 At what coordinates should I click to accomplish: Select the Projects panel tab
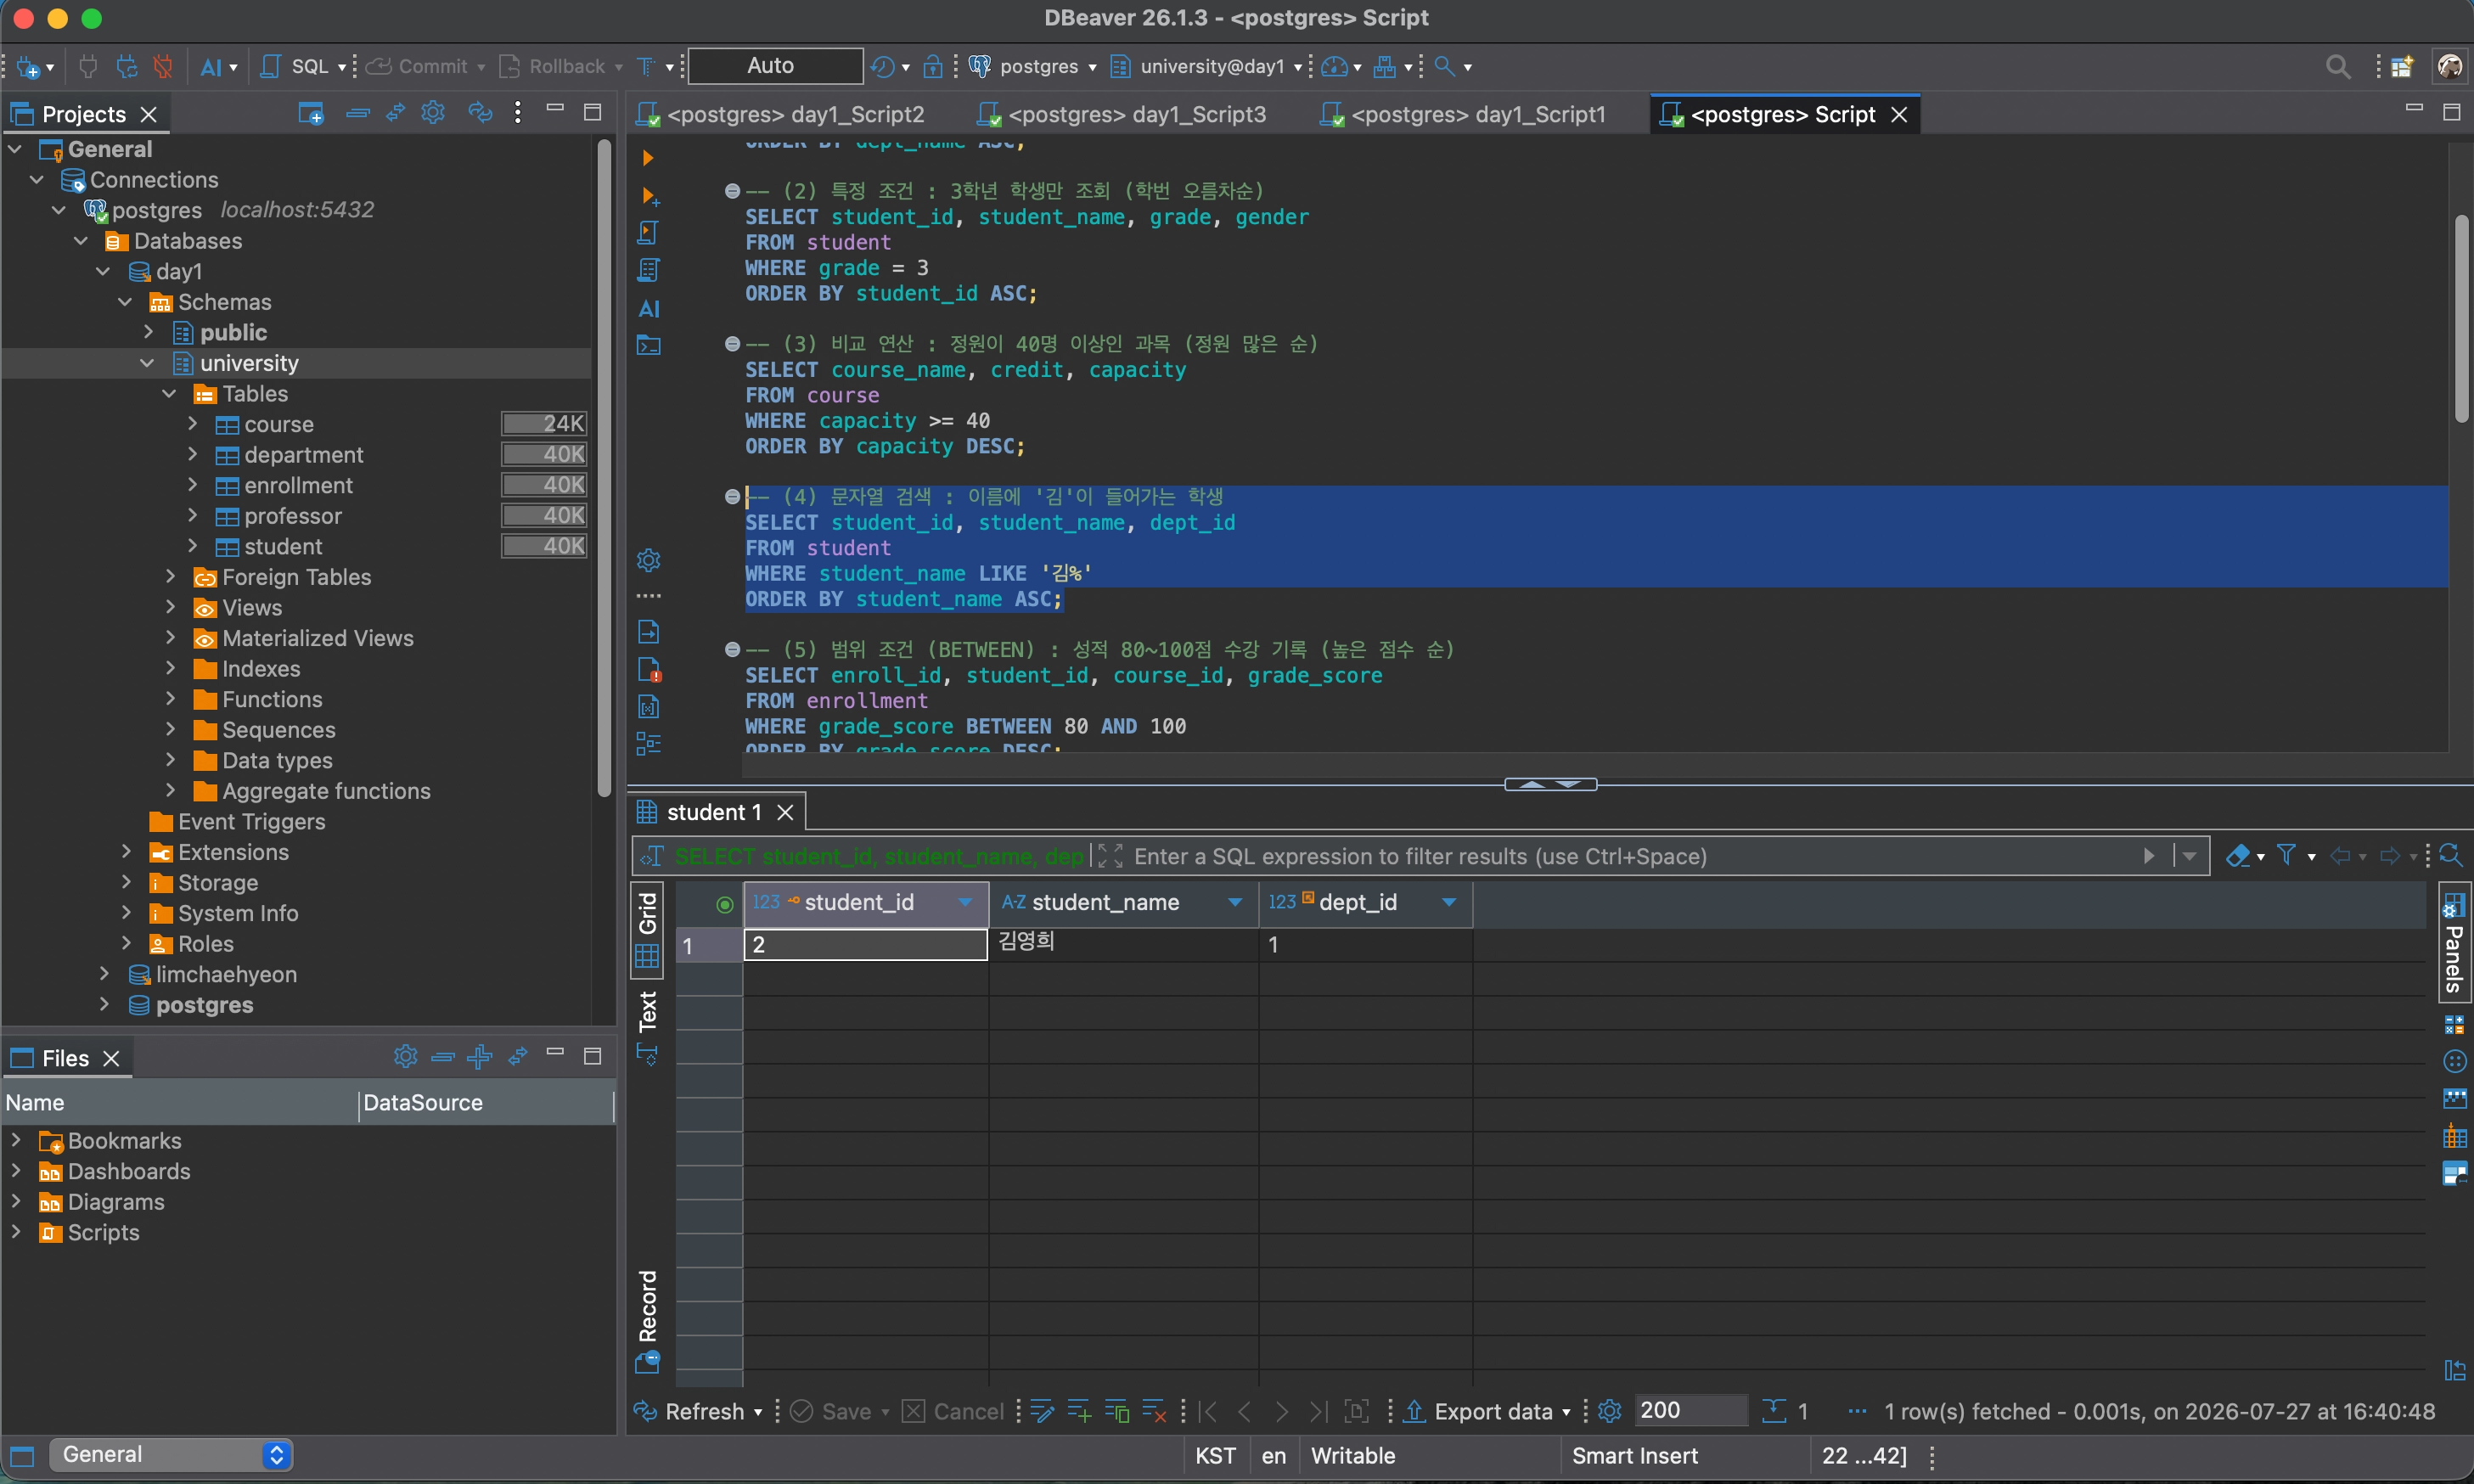[83, 114]
